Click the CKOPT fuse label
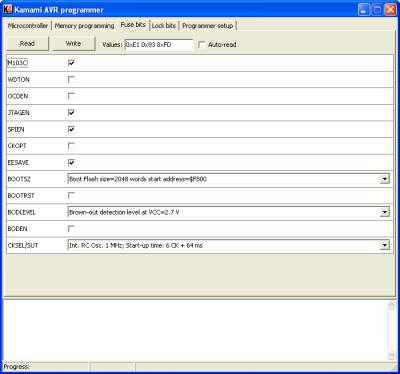 click(x=17, y=146)
